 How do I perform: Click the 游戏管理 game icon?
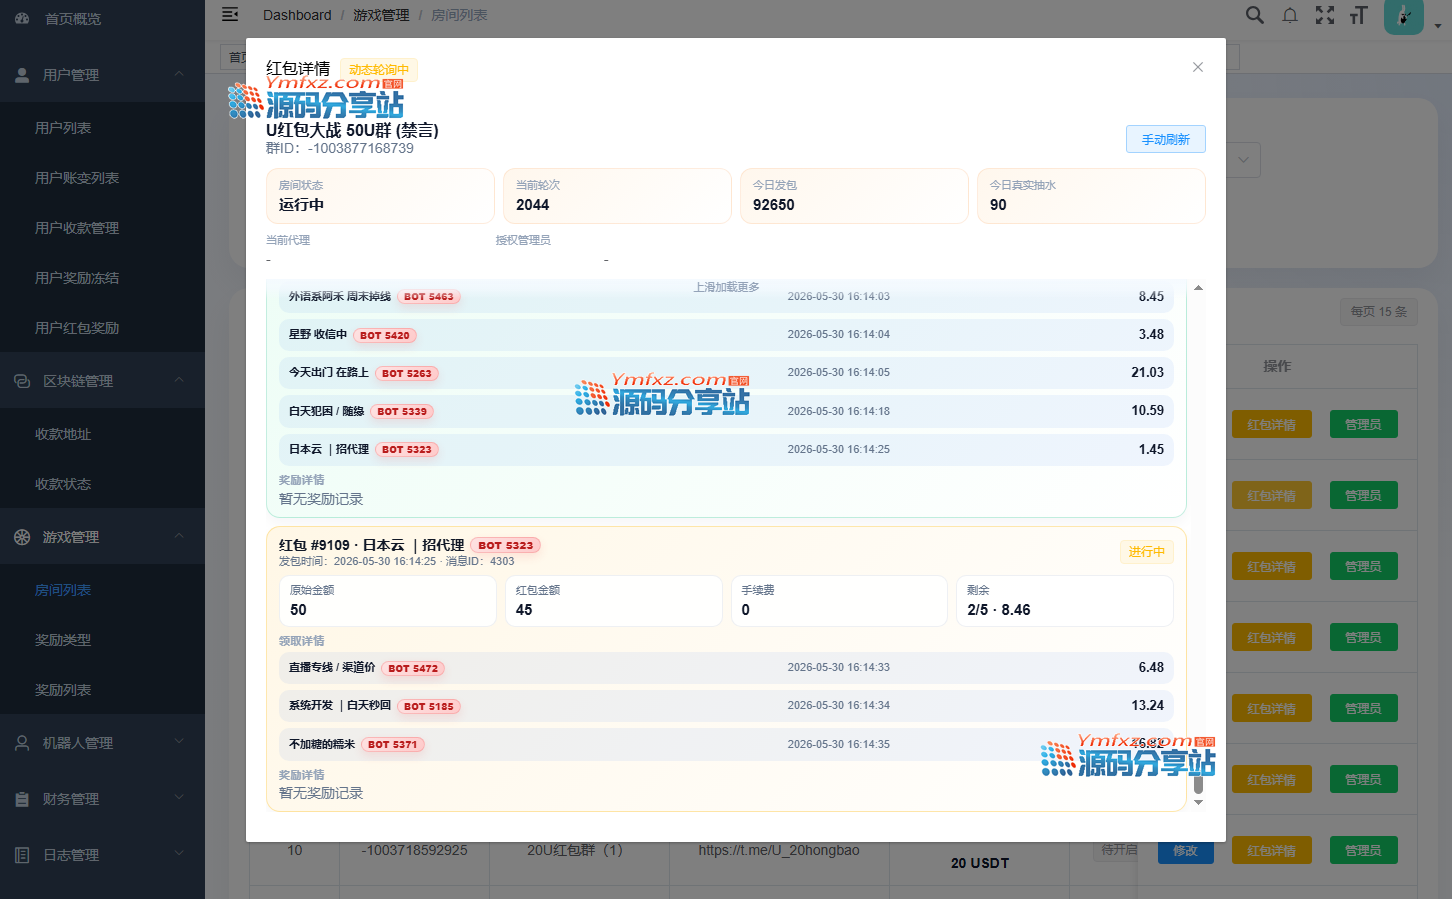[x=22, y=537]
